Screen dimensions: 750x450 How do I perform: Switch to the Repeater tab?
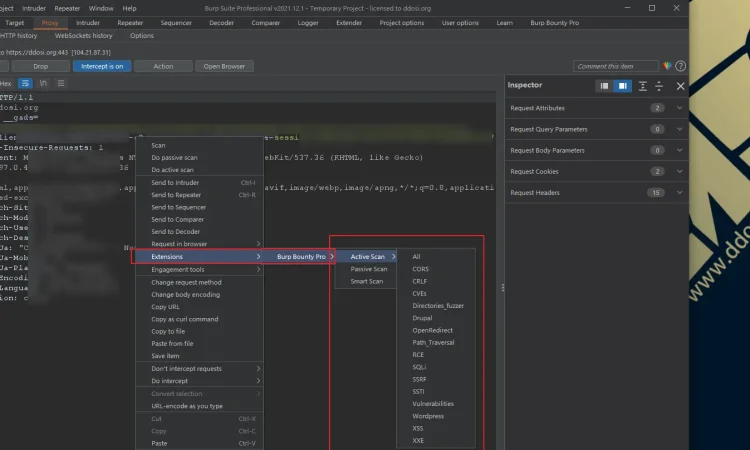(x=130, y=23)
